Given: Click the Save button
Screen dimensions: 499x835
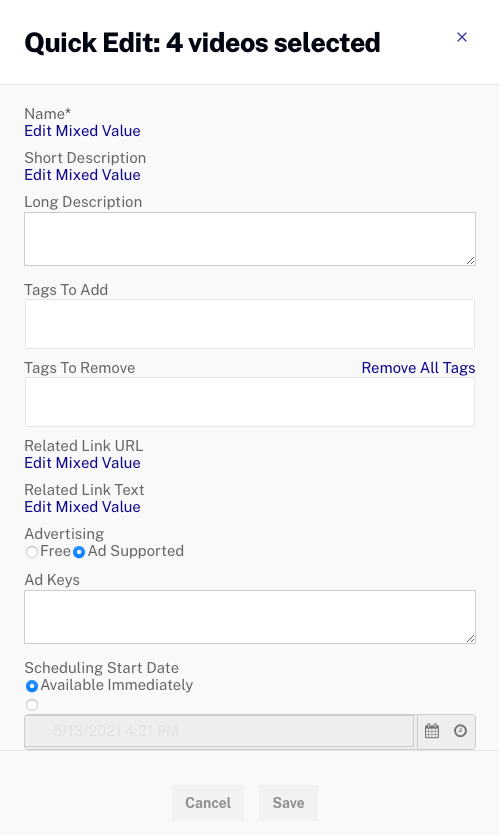Looking at the screenshot, I should 289,803.
